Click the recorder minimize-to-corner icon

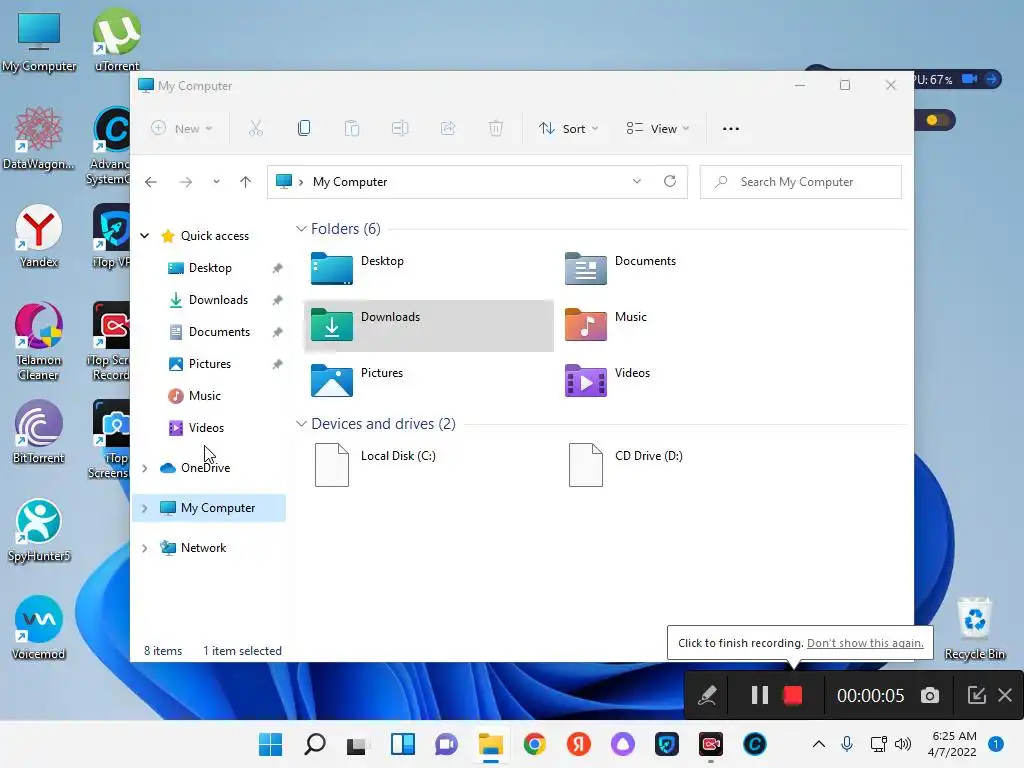[976, 695]
